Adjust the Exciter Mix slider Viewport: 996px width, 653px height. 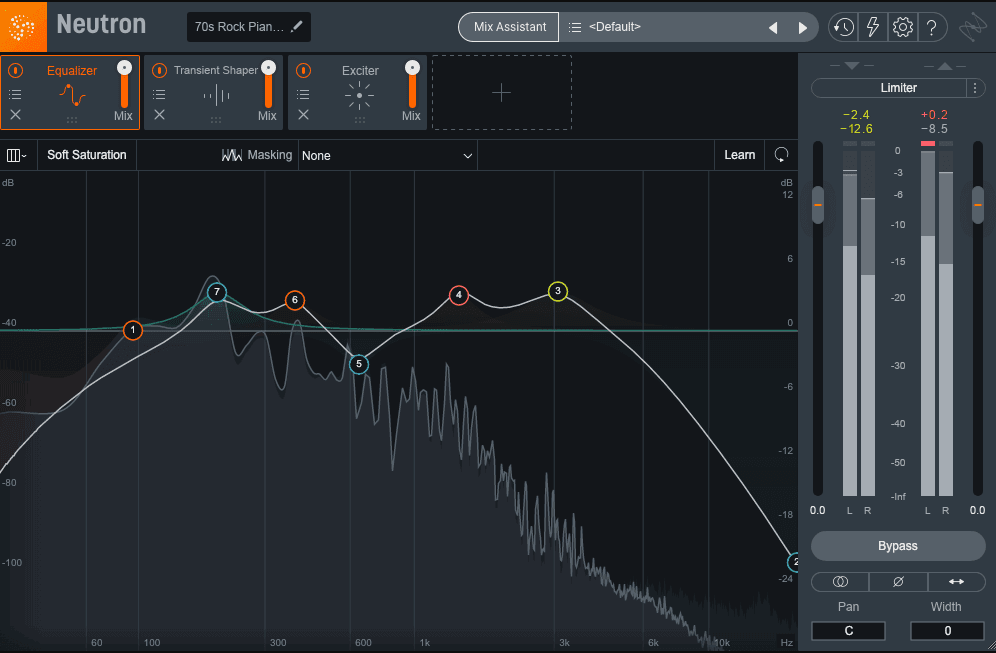[412, 86]
